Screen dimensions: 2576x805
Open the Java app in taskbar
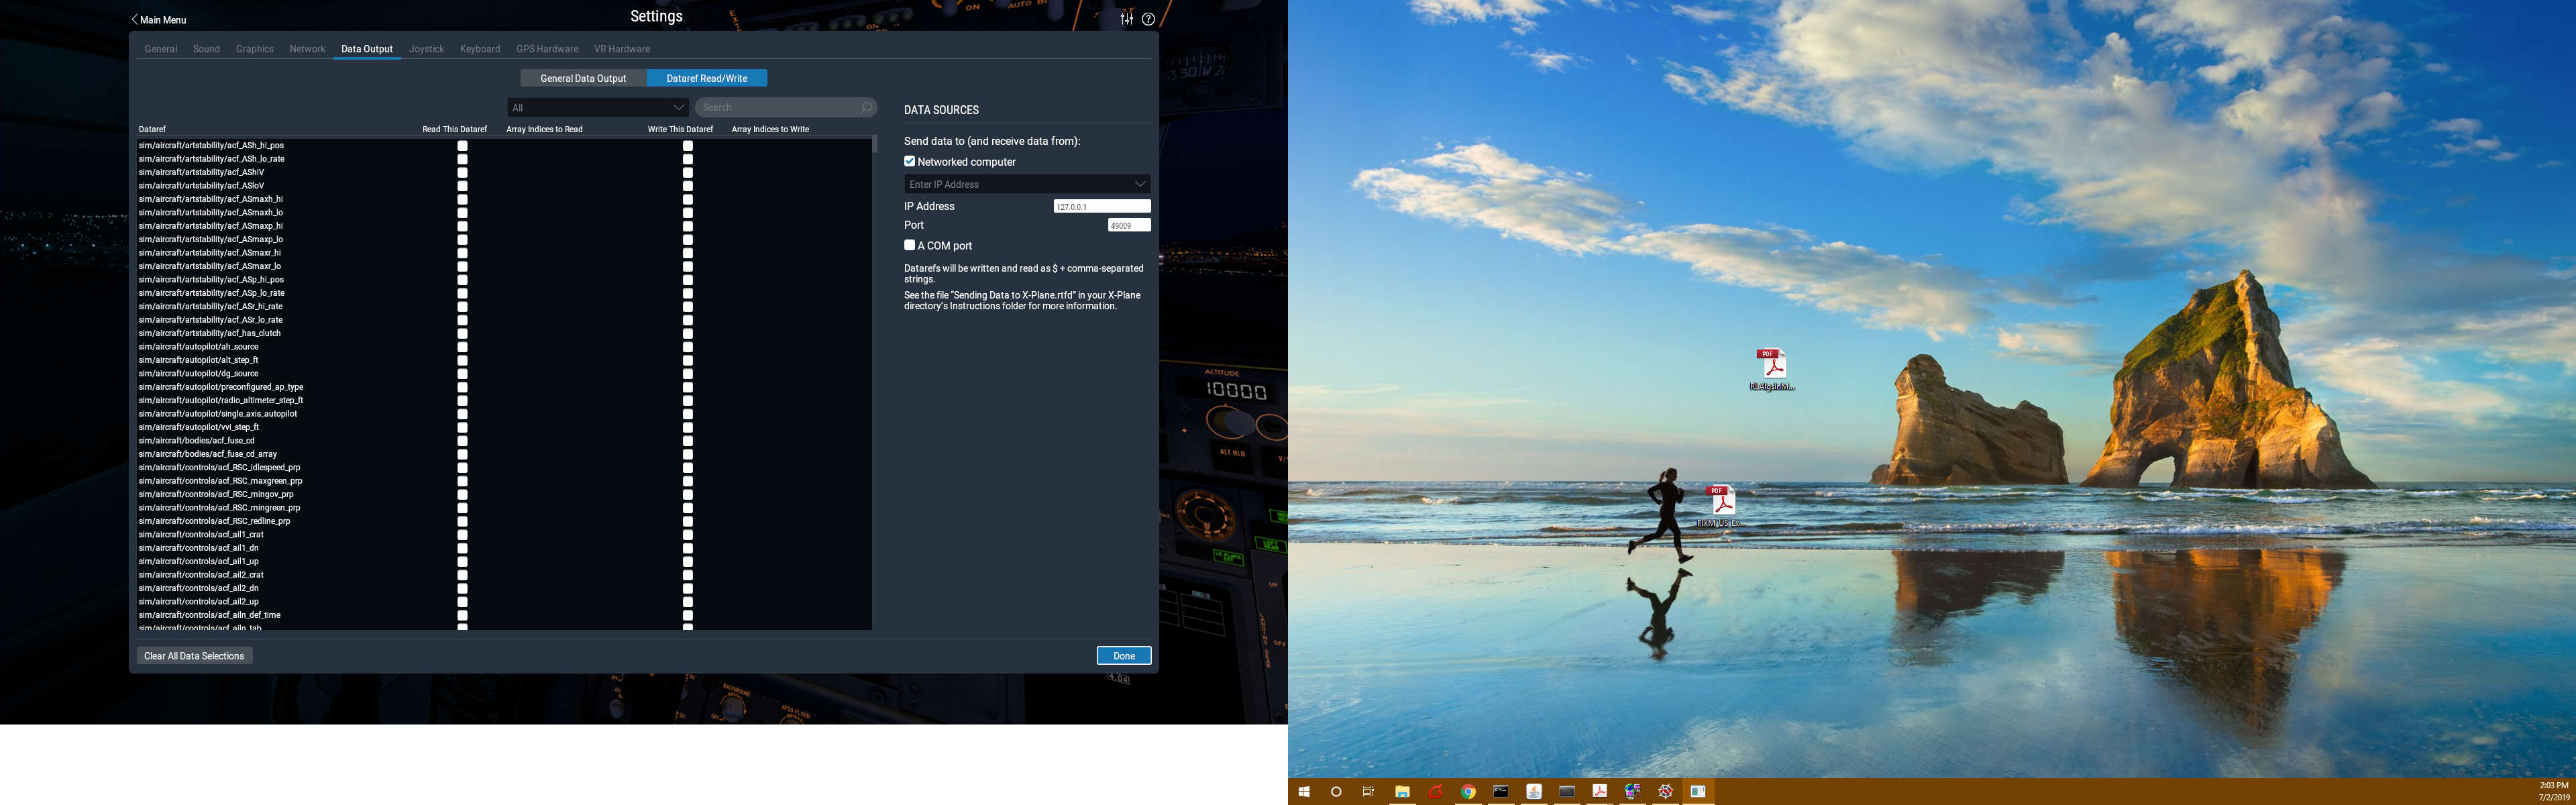click(1534, 791)
